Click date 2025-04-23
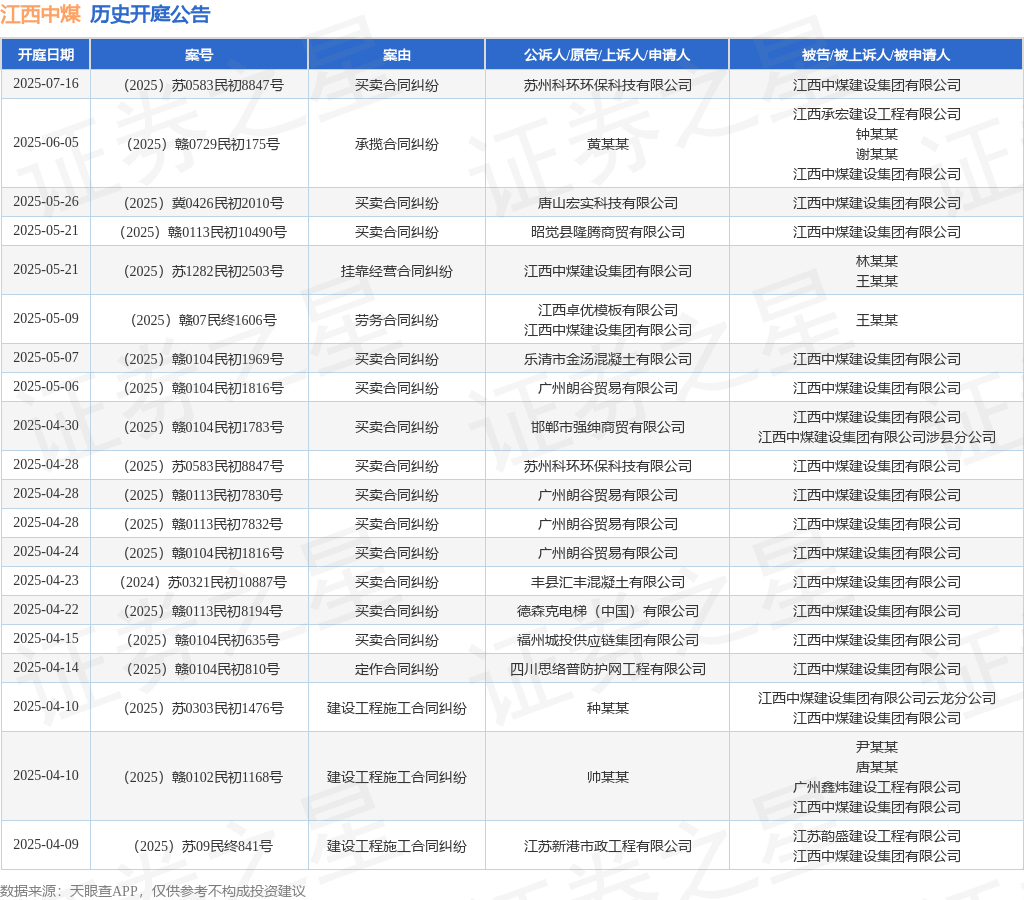Viewport: 1024px width, 900px height. click(x=46, y=580)
